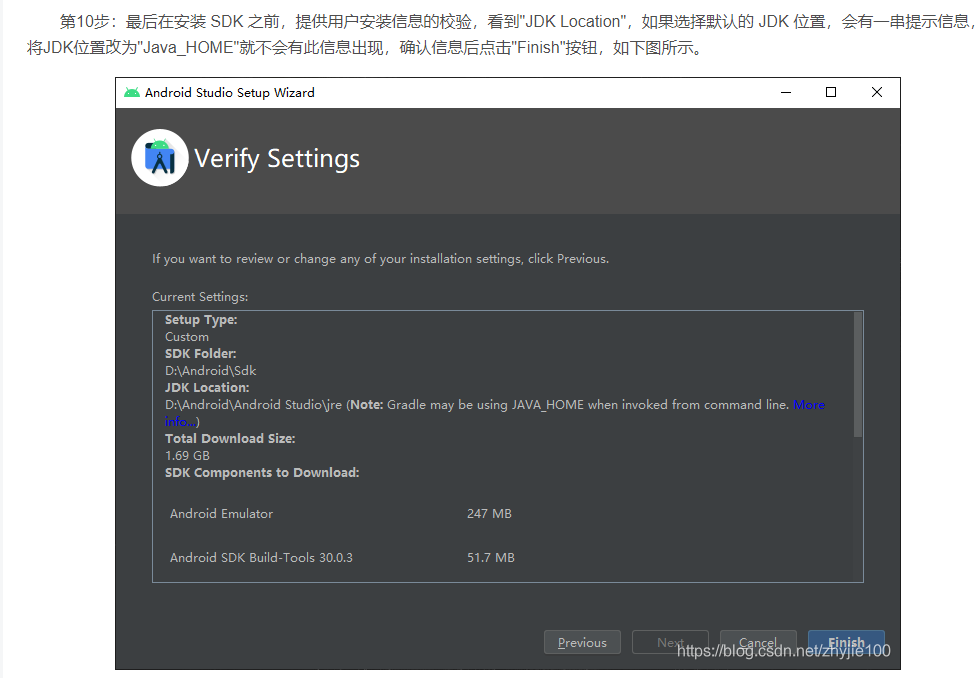
Task: Click the 1.69 GB download size
Action: pyautogui.click(x=187, y=456)
